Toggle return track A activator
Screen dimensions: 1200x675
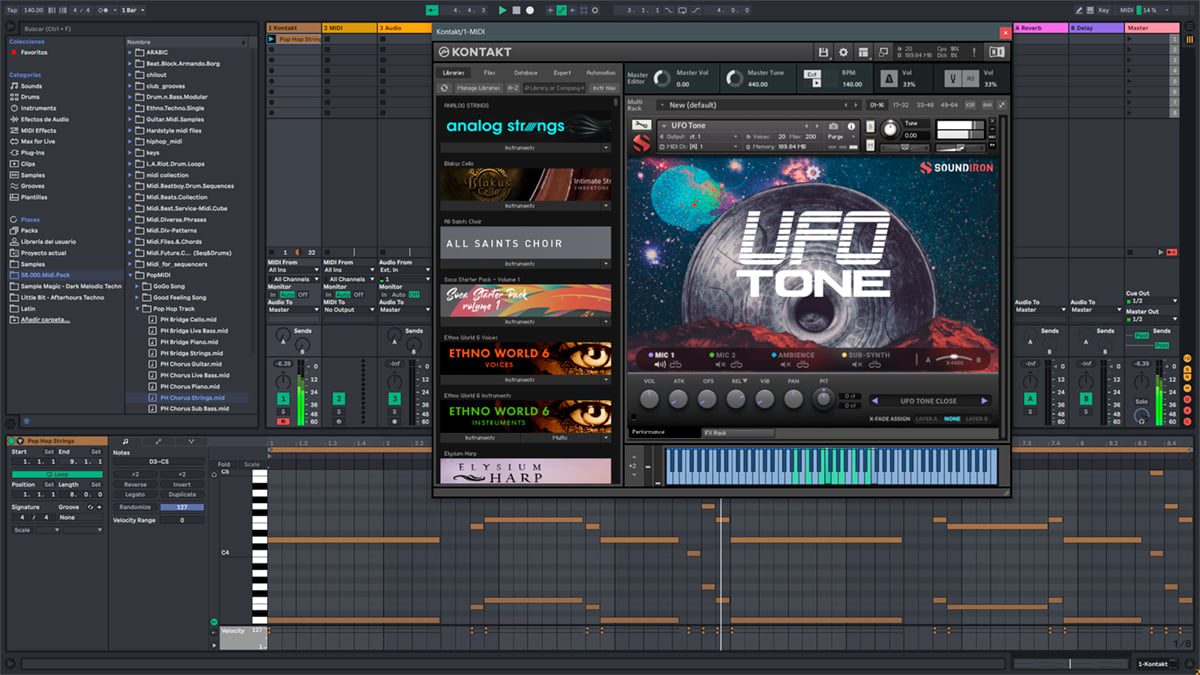pos(1030,399)
